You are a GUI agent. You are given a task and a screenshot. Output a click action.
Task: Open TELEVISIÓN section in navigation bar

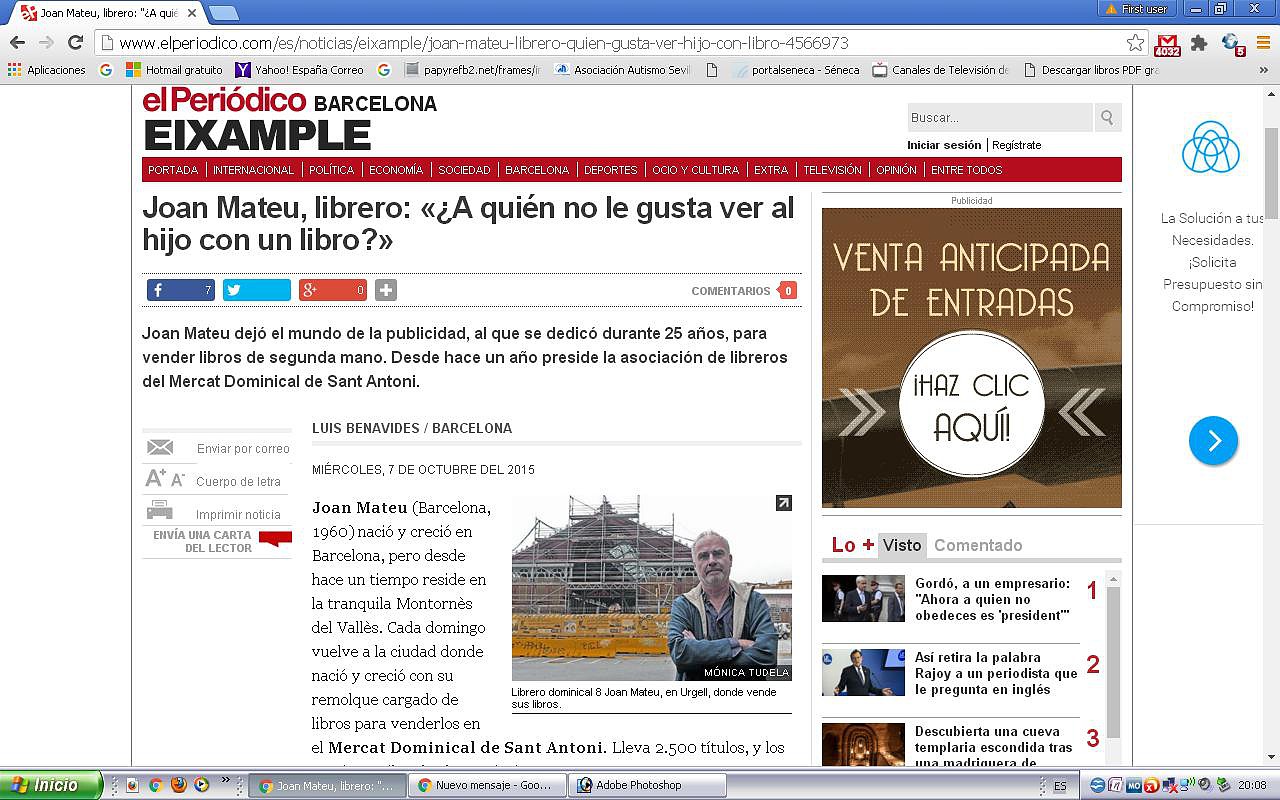[832, 170]
